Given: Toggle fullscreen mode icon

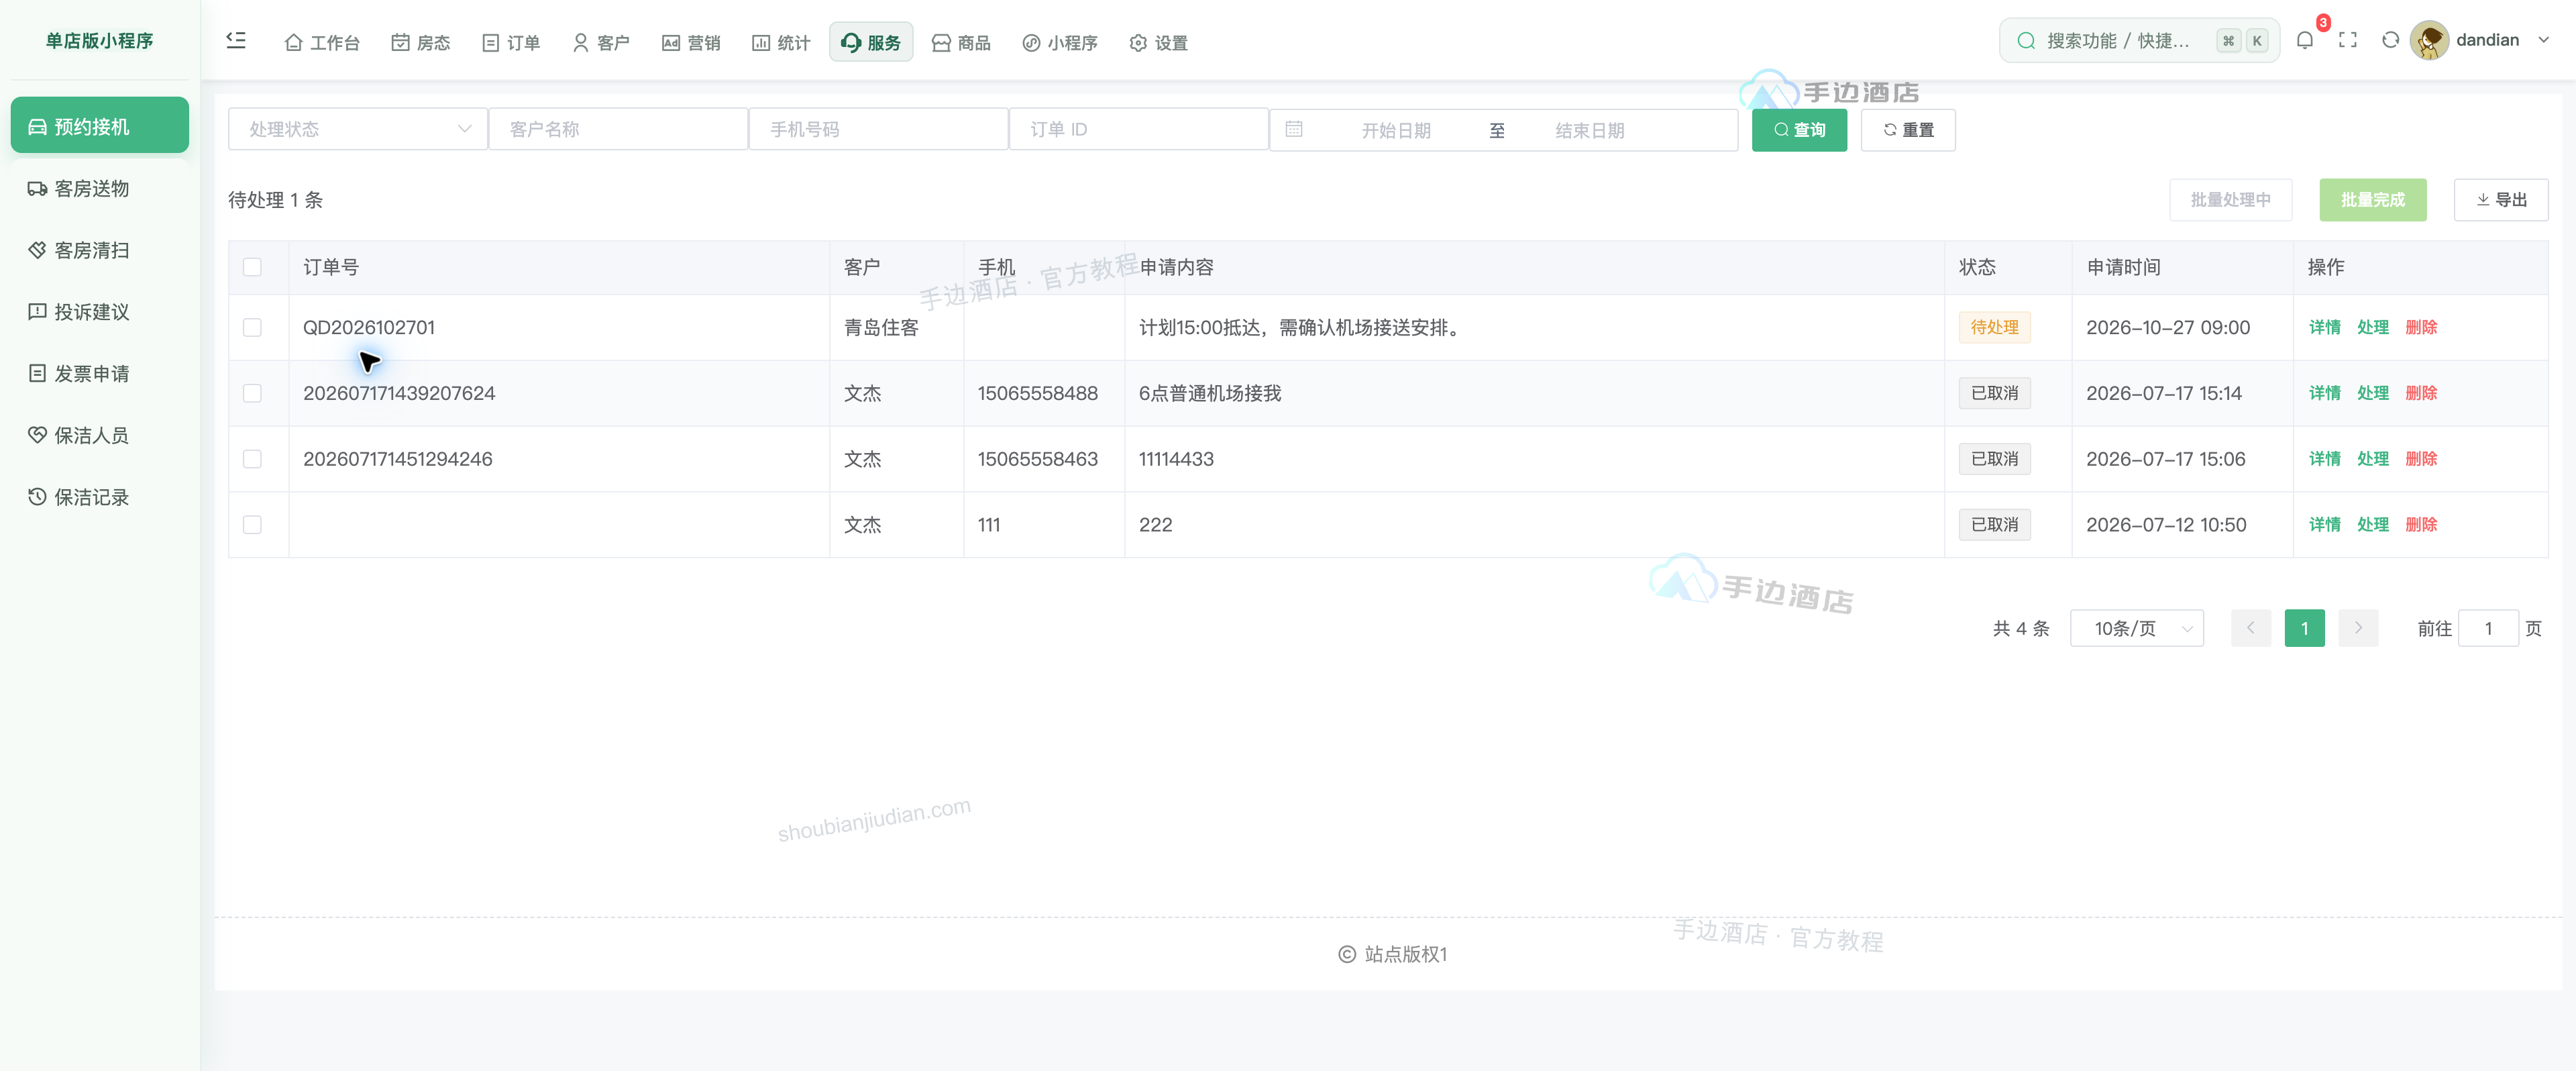Looking at the screenshot, I should [2347, 40].
